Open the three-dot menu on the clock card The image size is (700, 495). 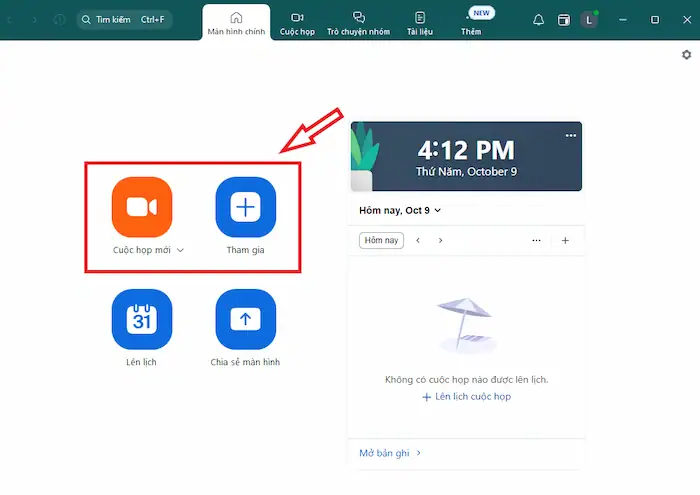(571, 135)
